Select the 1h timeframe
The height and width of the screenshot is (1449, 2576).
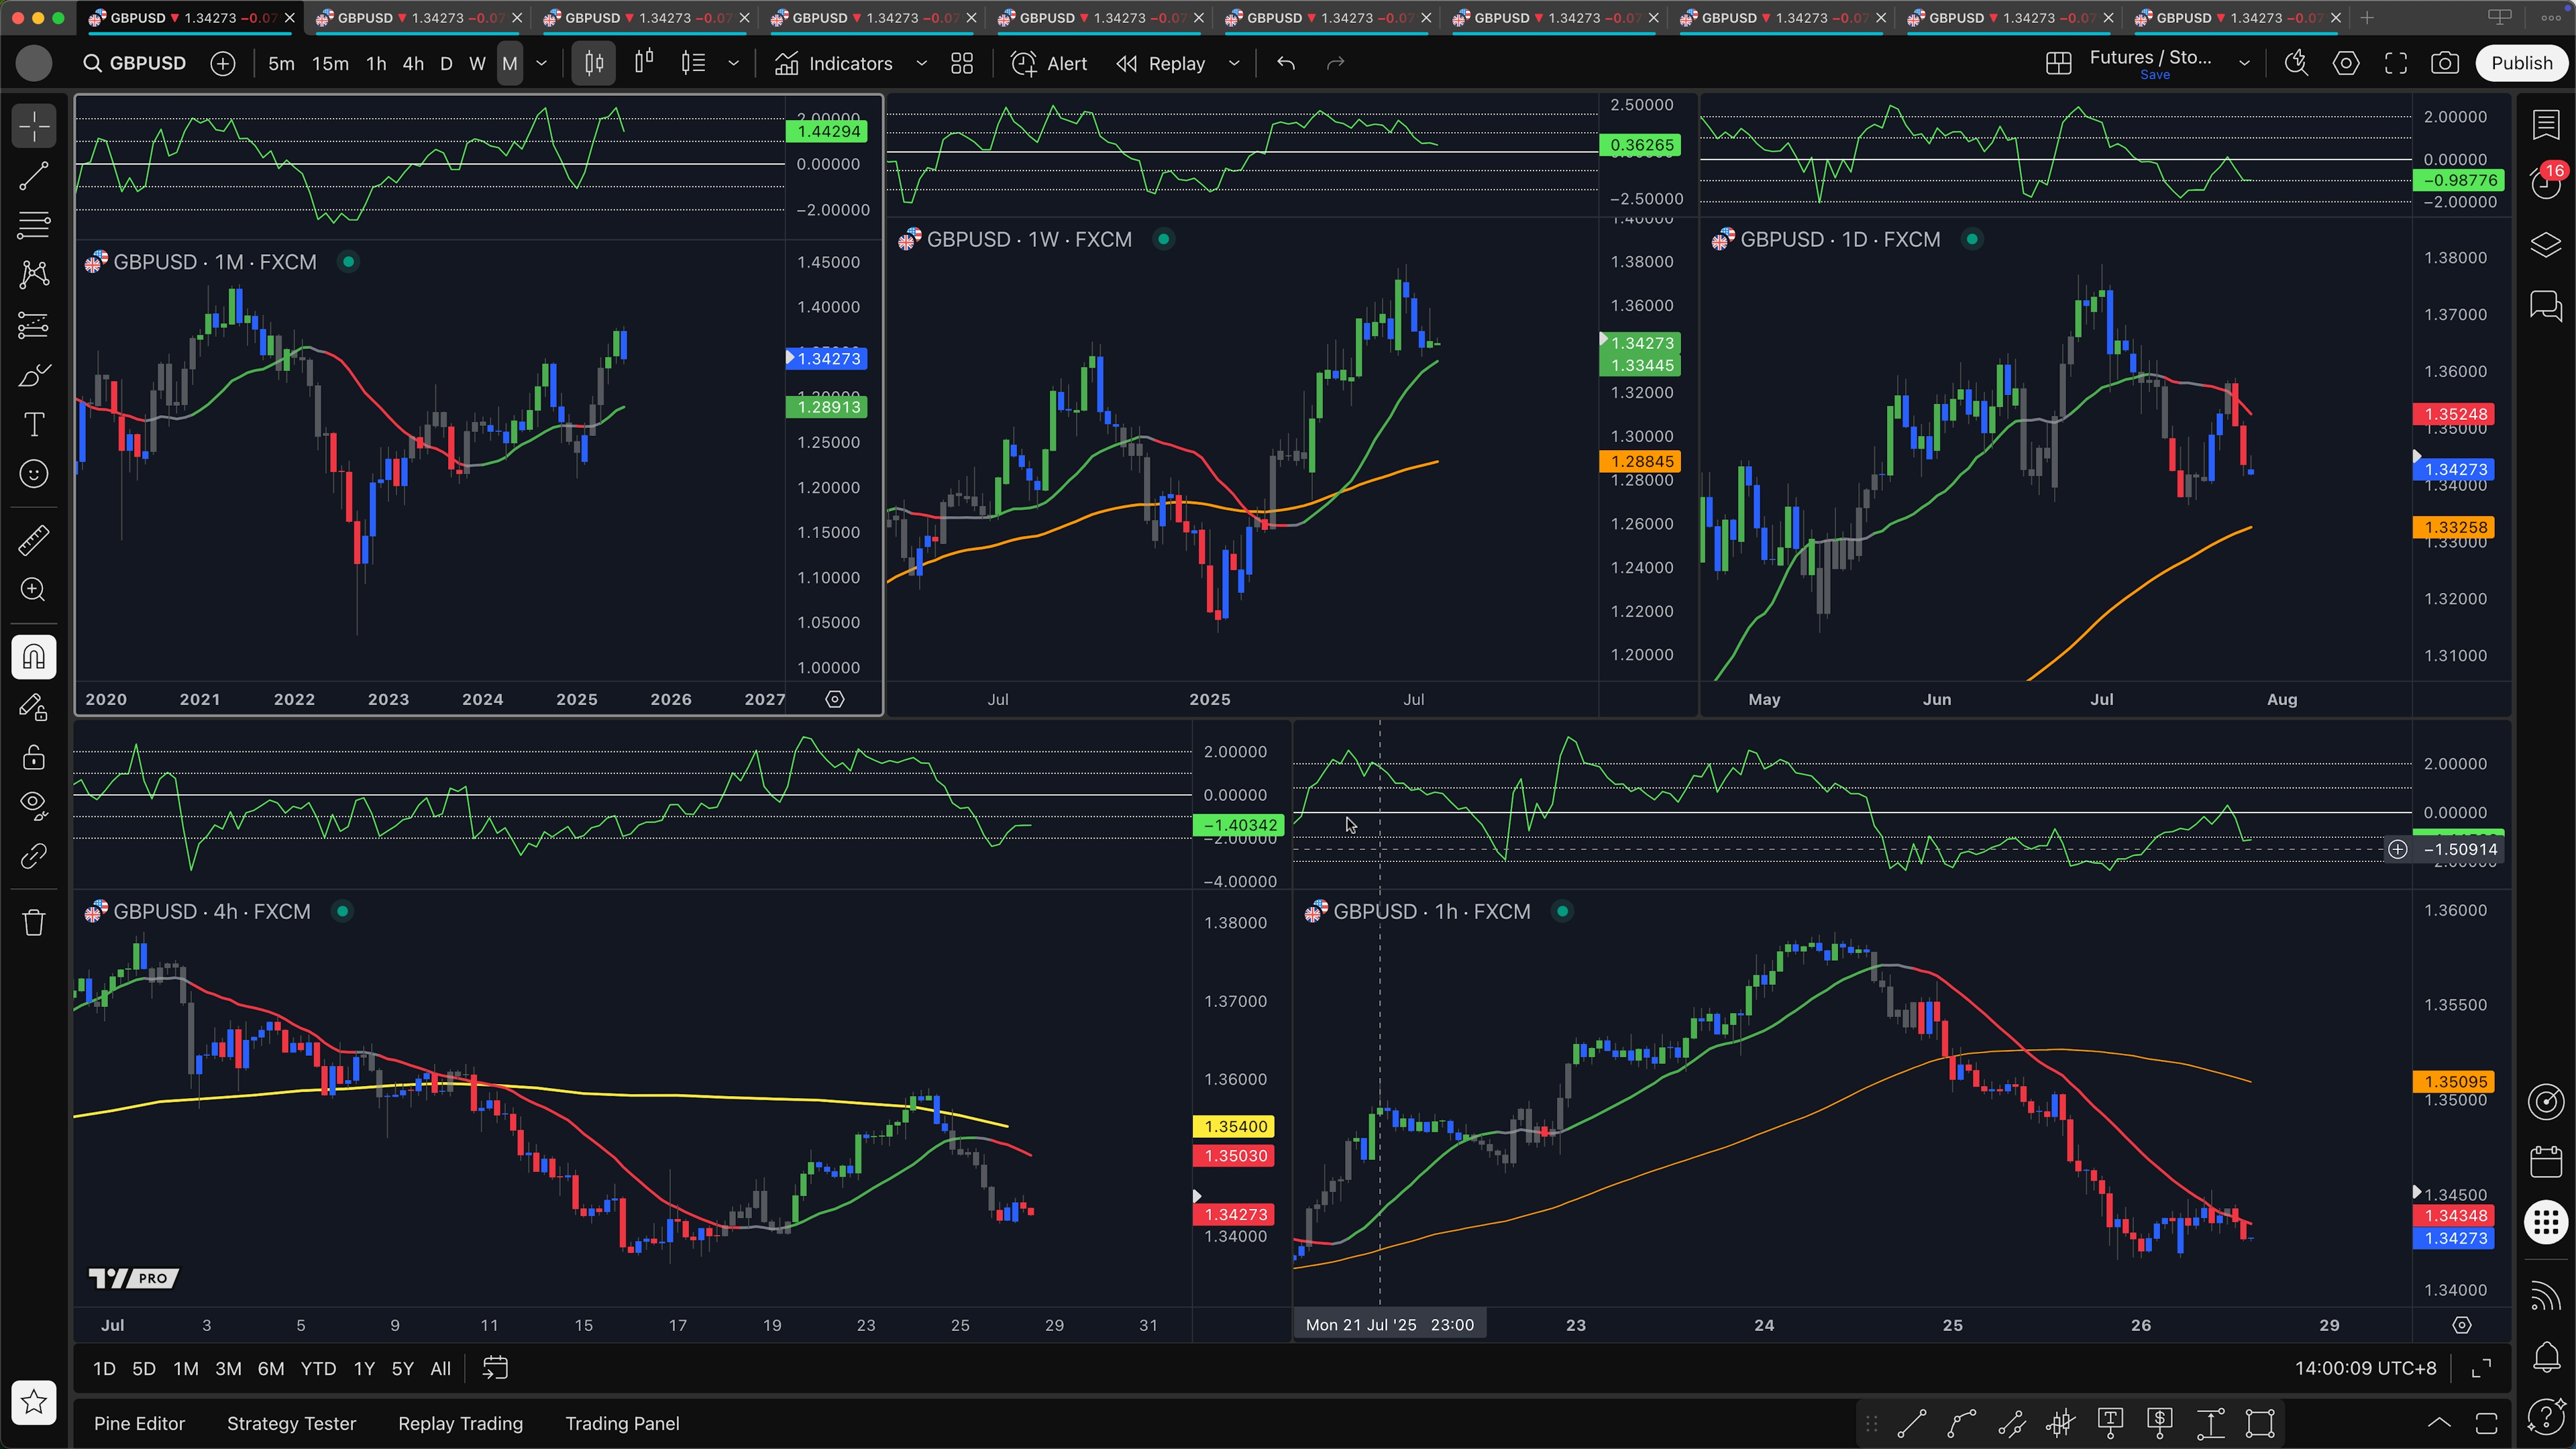point(376,63)
